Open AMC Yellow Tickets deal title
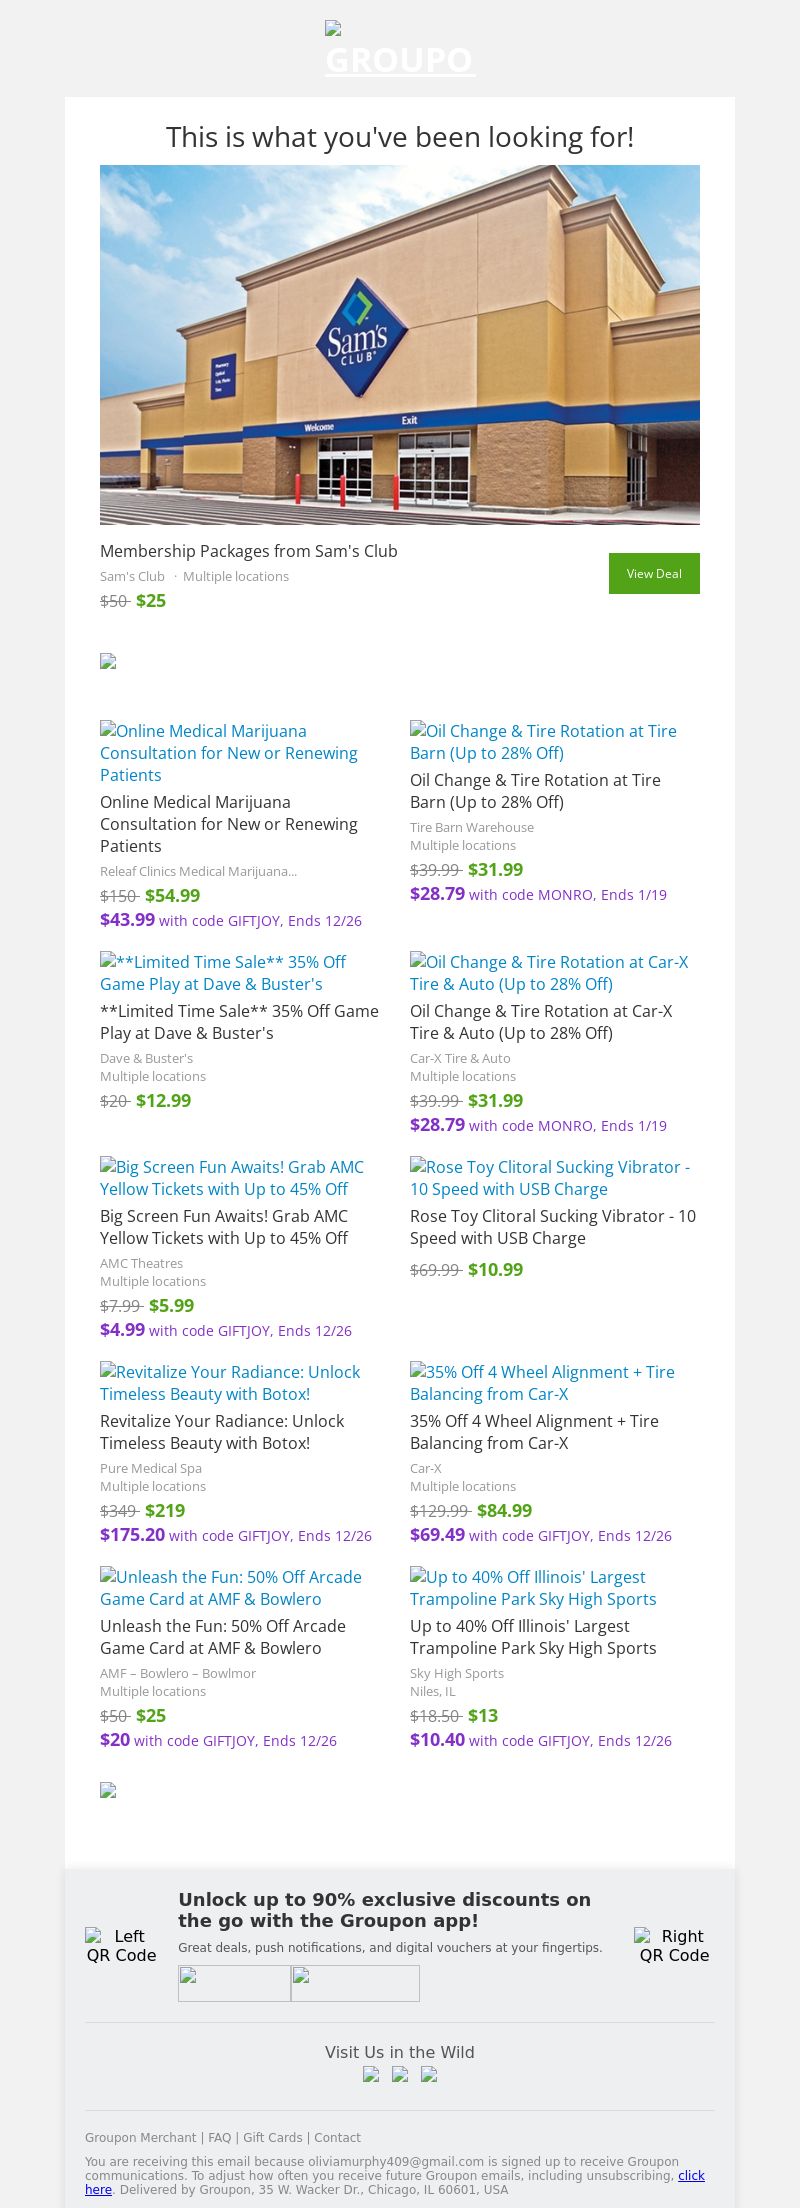This screenshot has width=800, height=2208. click(x=224, y=1227)
